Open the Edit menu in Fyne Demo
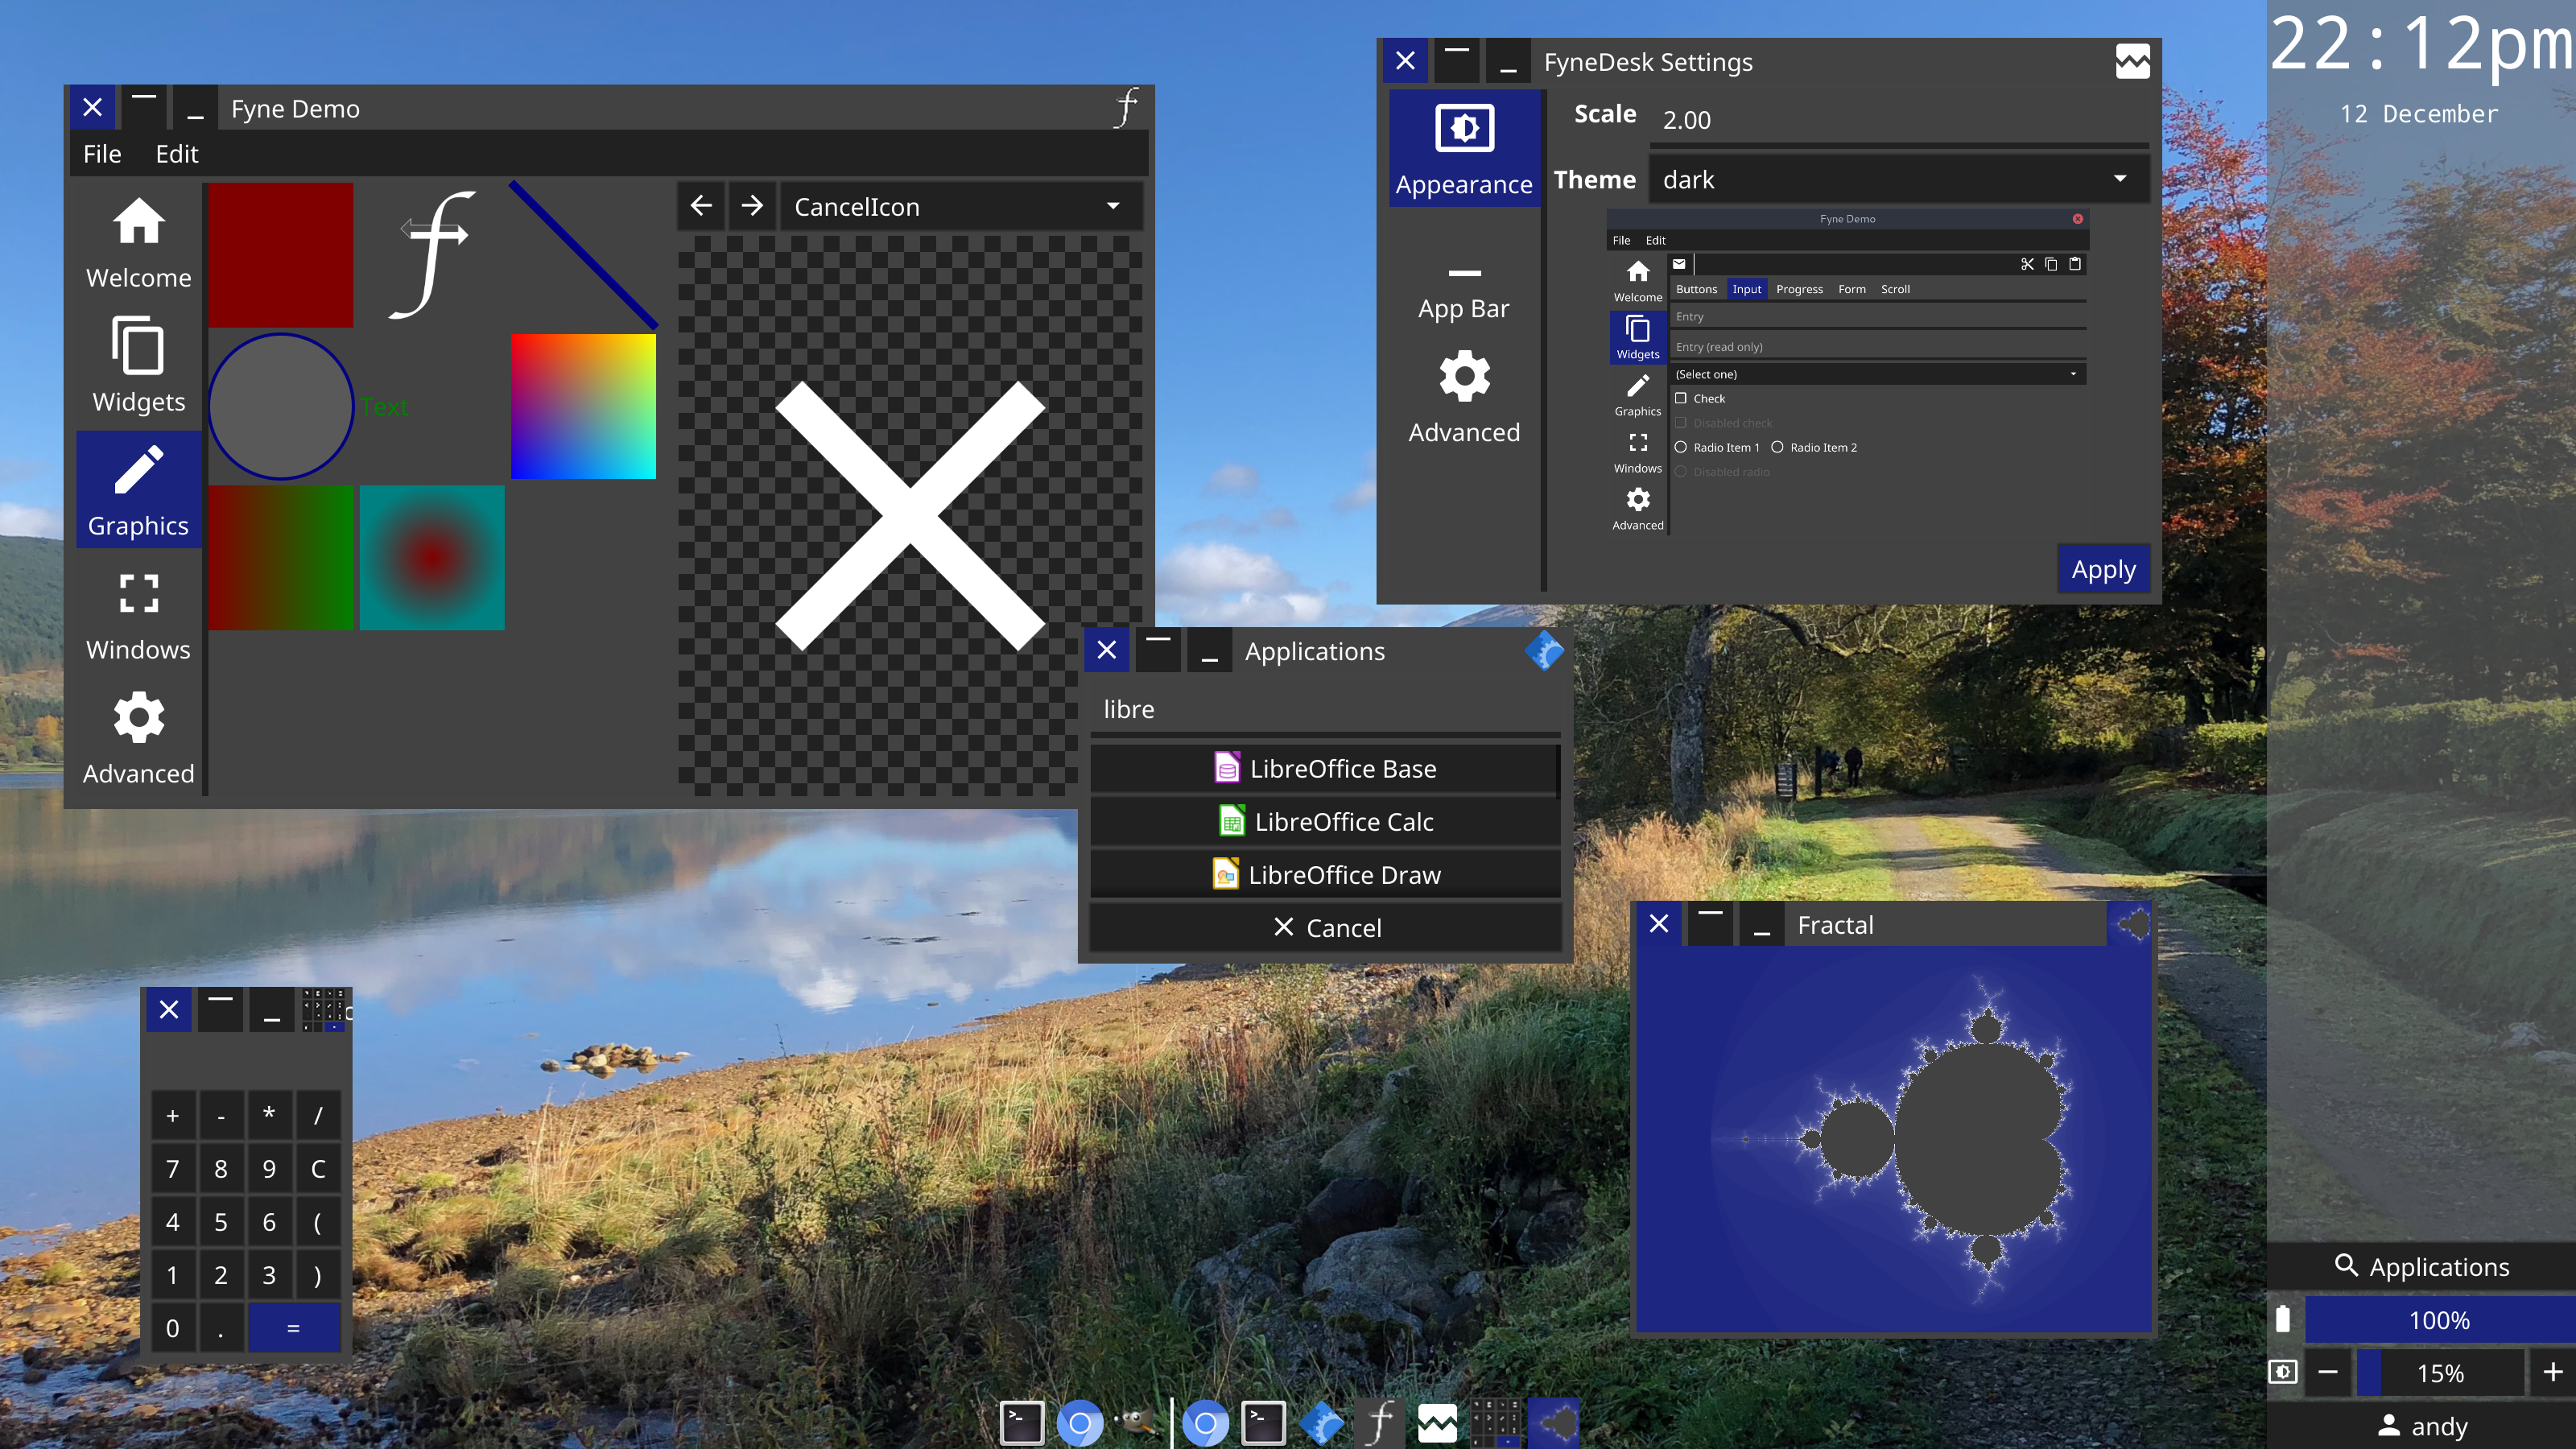 [176, 154]
